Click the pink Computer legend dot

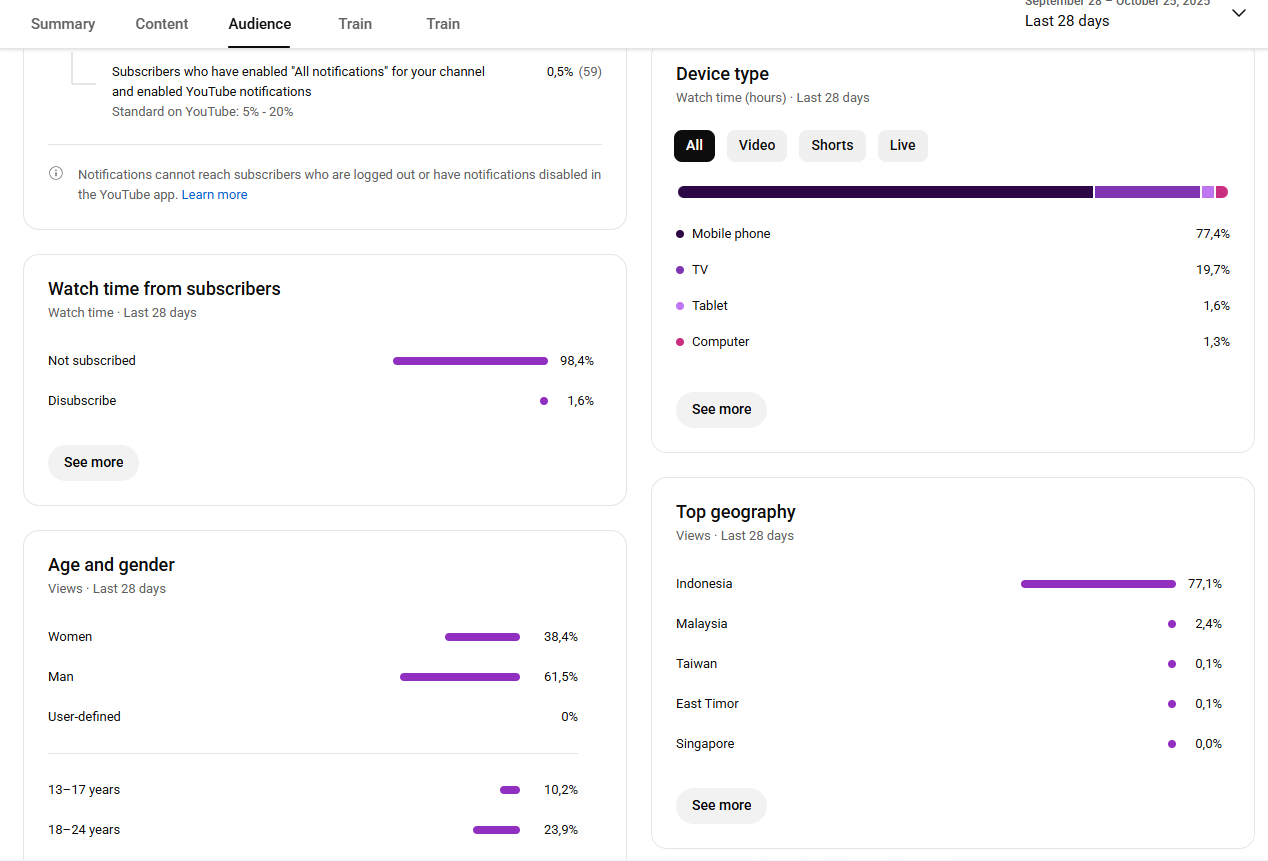click(681, 342)
